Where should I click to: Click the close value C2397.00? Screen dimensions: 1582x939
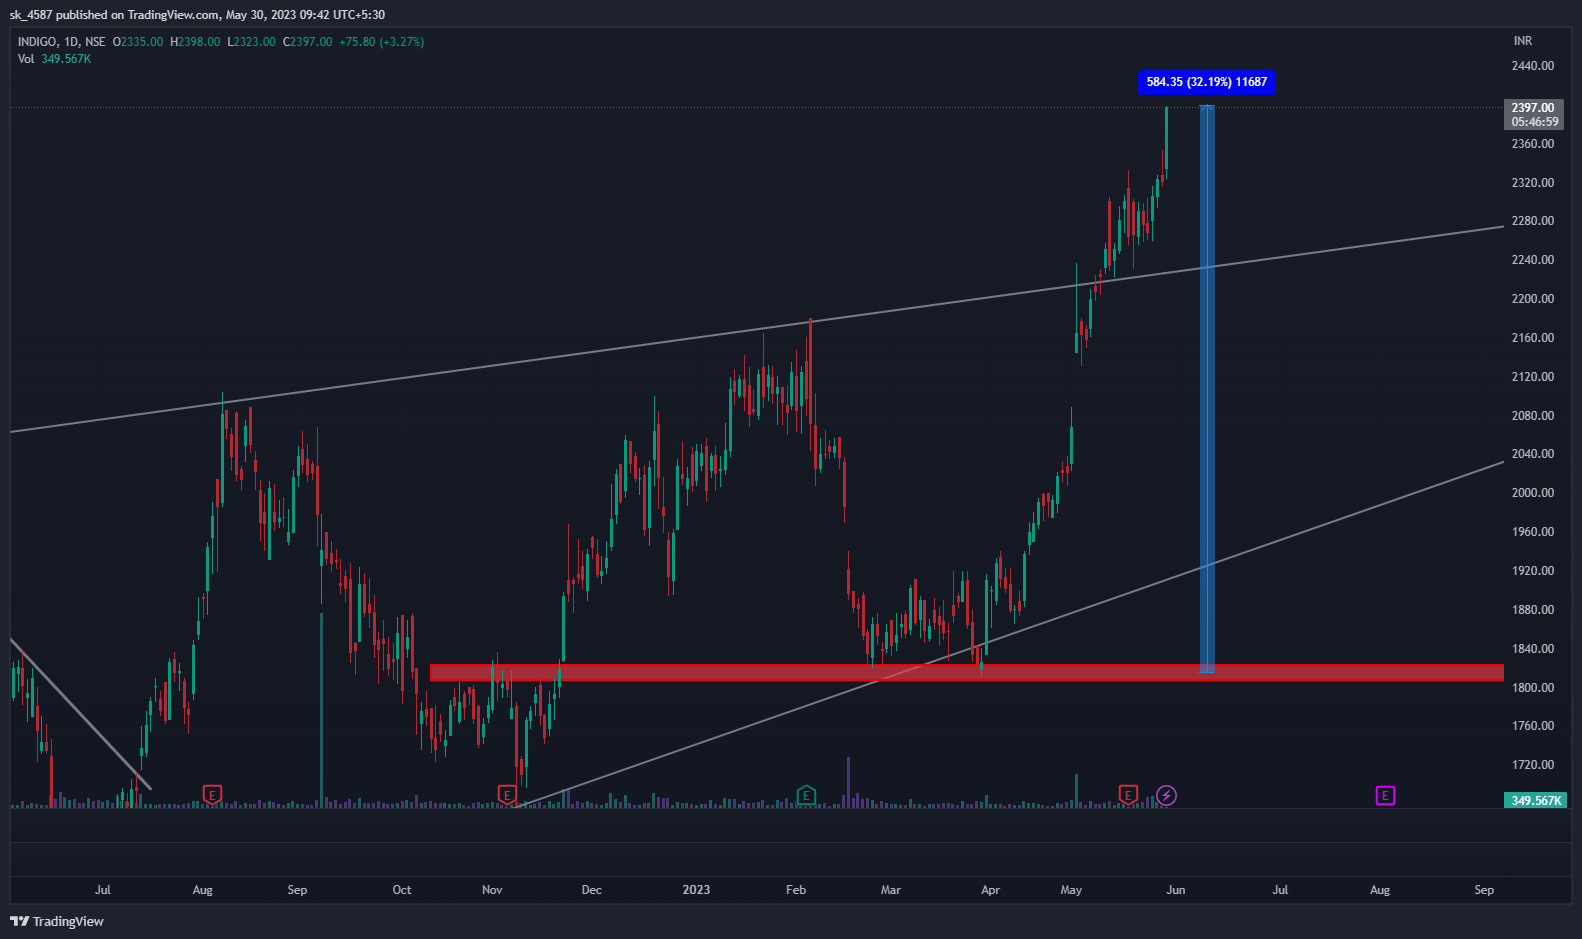(307, 42)
